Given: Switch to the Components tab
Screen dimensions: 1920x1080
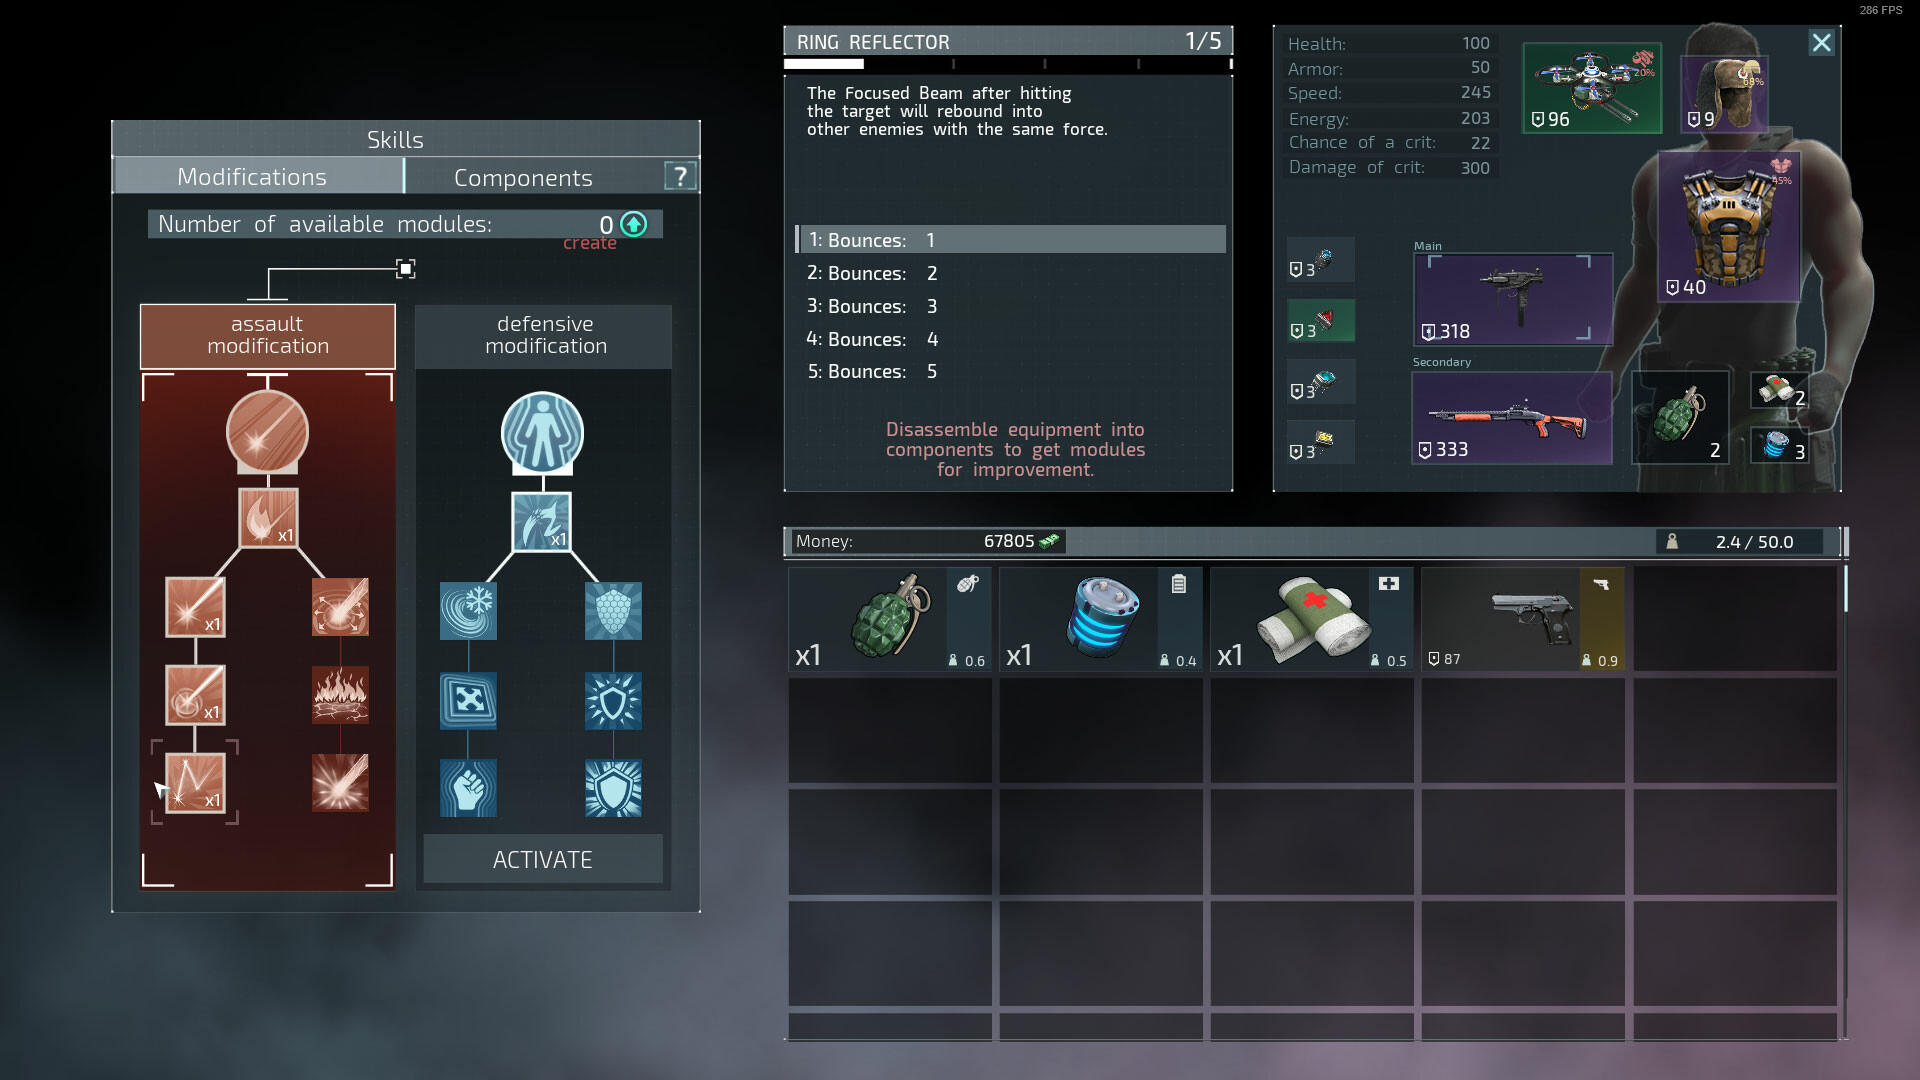Looking at the screenshot, I should point(523,177).
